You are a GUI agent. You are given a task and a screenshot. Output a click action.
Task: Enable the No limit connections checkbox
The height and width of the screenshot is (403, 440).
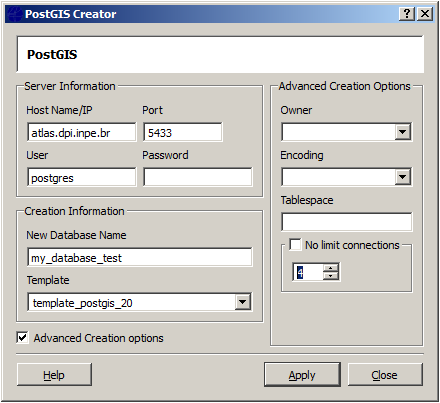[x=295, y=244]
